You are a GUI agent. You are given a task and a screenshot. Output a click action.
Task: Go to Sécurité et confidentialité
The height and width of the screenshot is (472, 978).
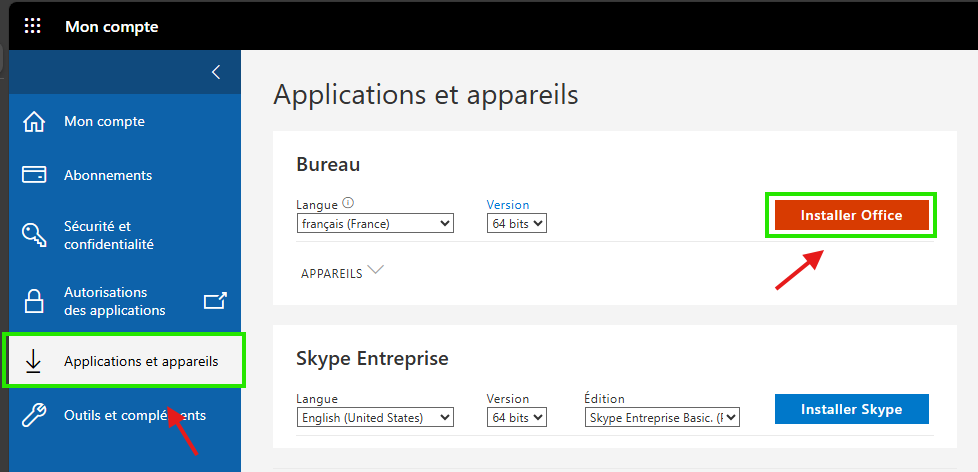click(125, 235)
